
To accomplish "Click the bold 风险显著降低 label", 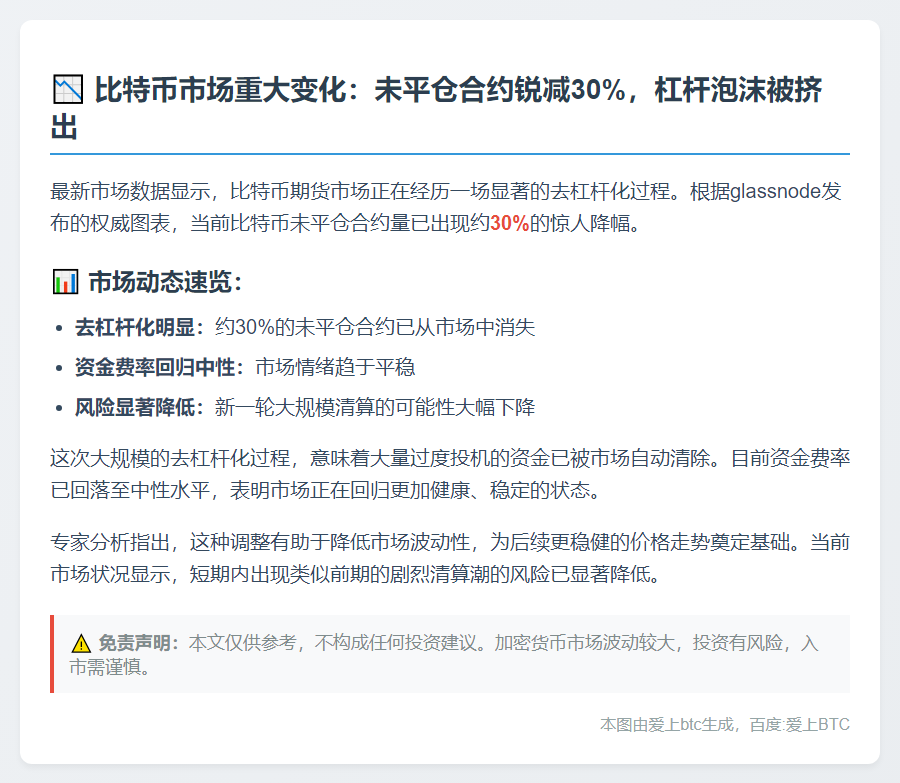I will click(x=139, y=408).
